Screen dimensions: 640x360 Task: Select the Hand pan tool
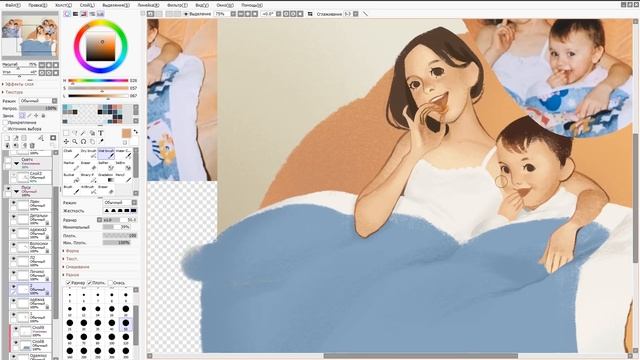(92, 142)
